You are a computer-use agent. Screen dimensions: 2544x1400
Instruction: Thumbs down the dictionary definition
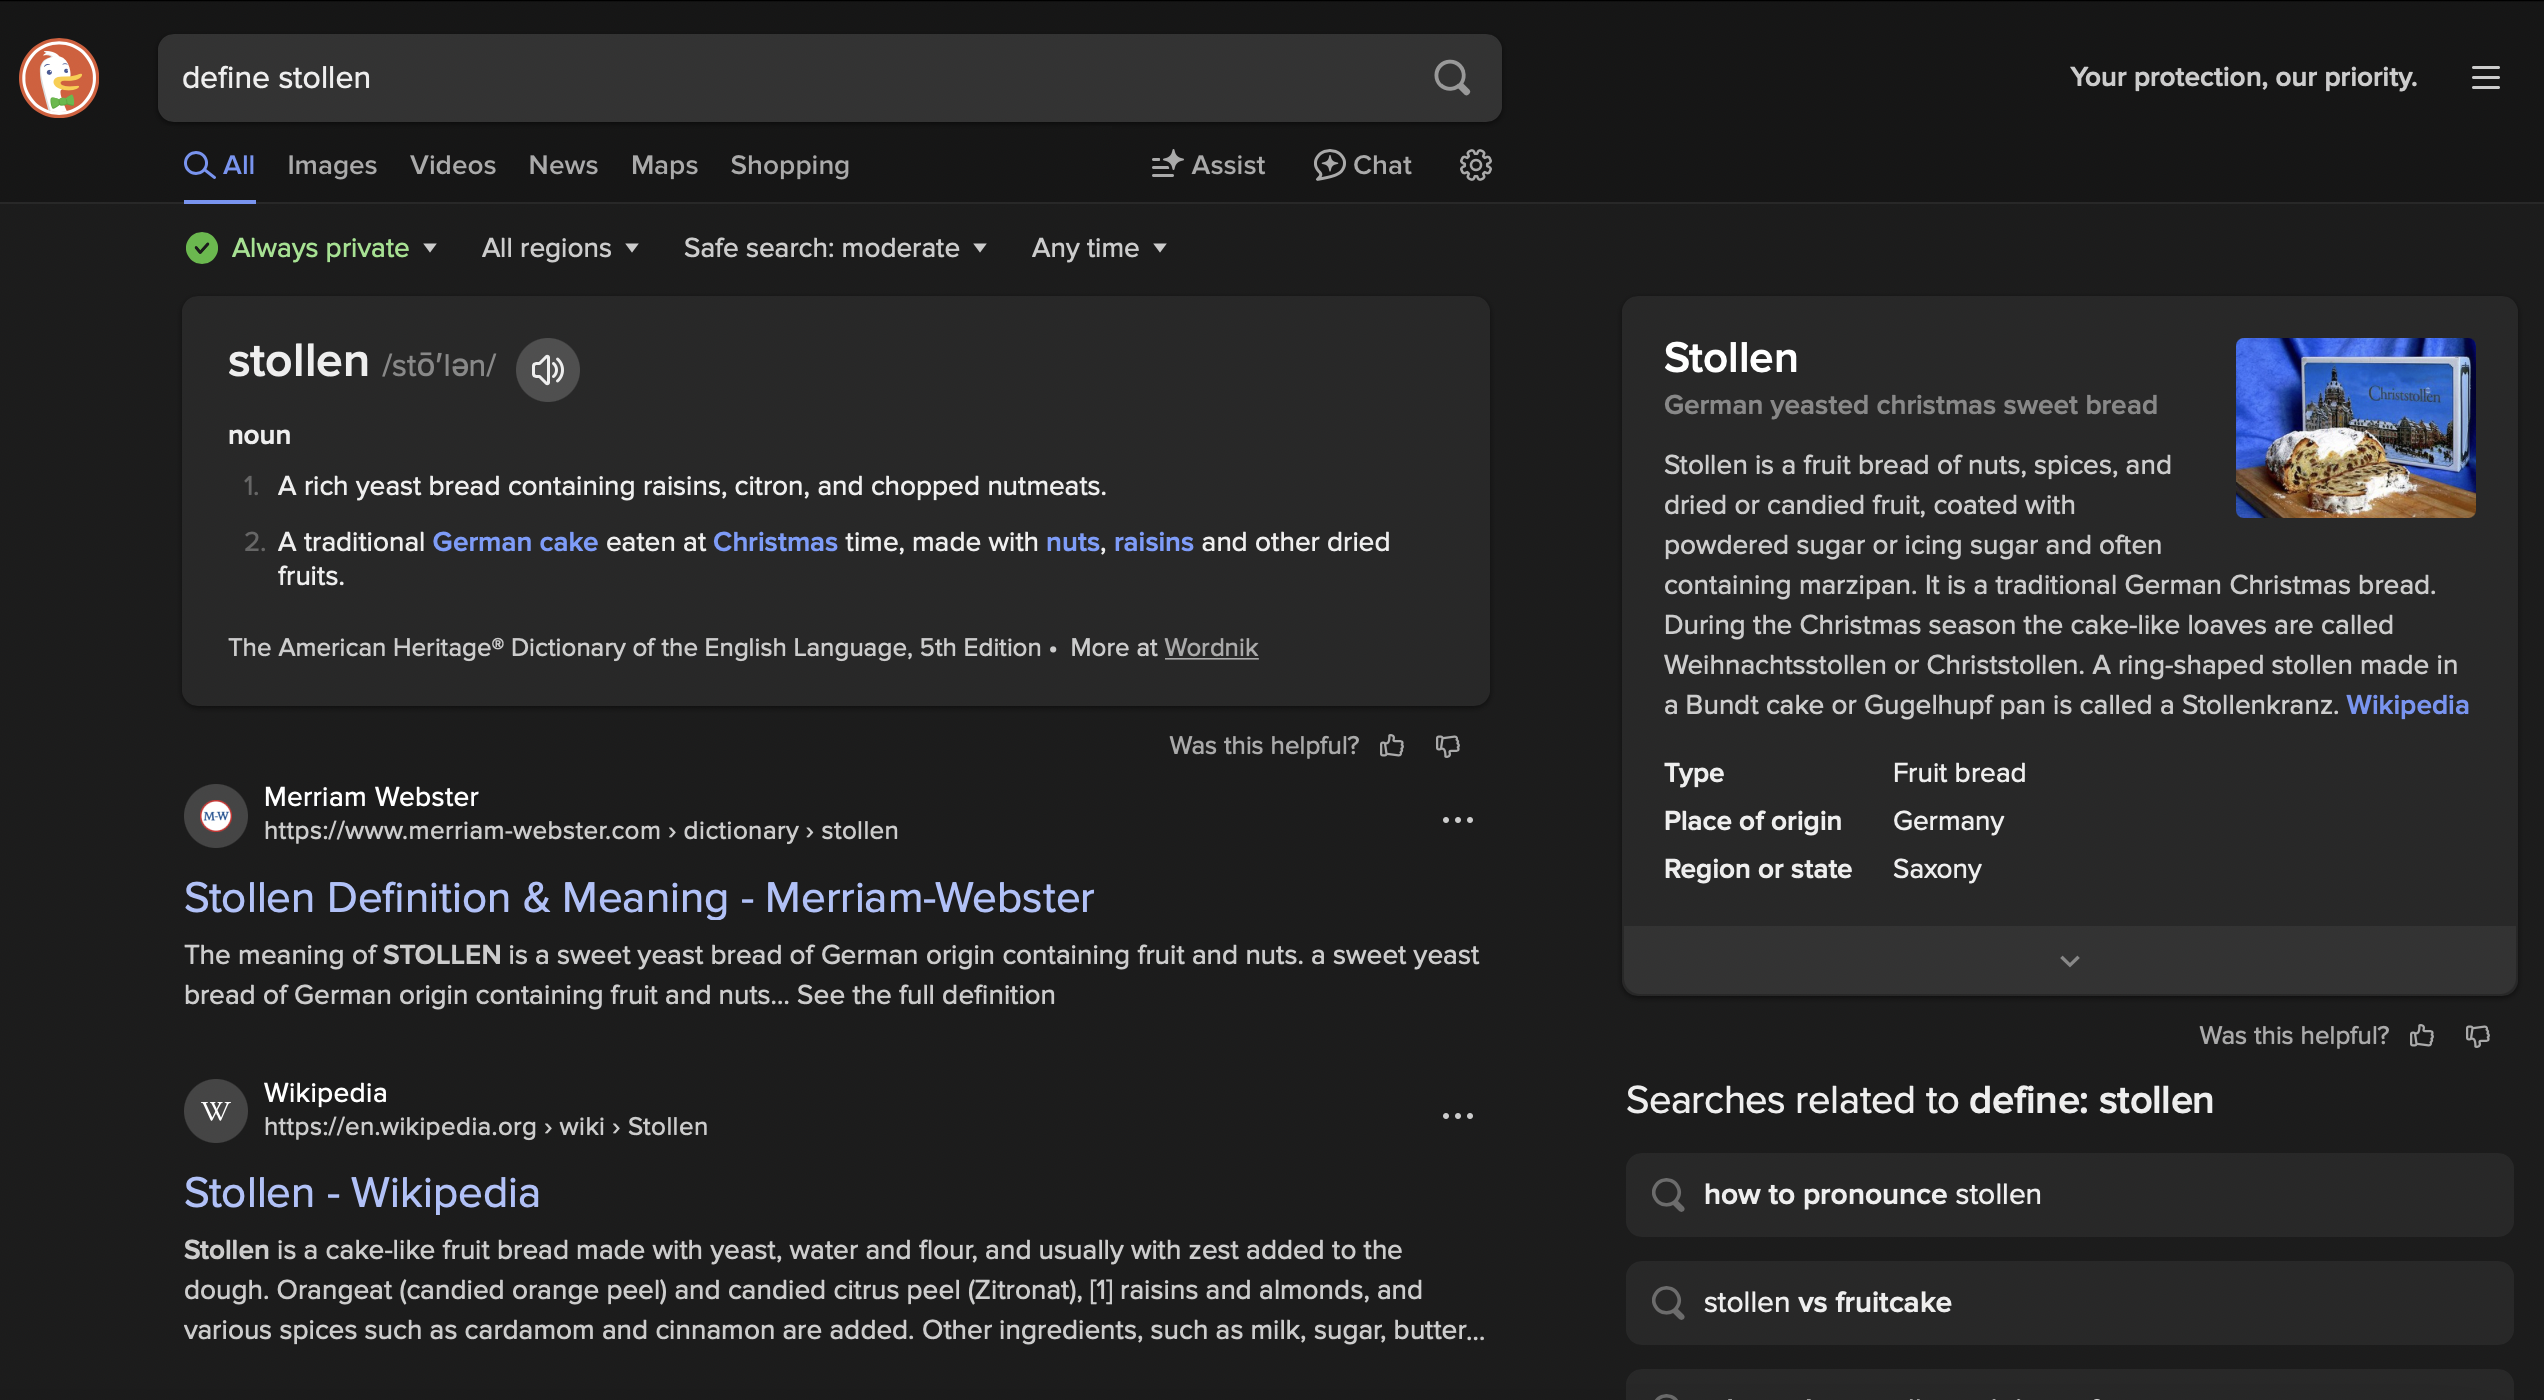pos(1447,746)
